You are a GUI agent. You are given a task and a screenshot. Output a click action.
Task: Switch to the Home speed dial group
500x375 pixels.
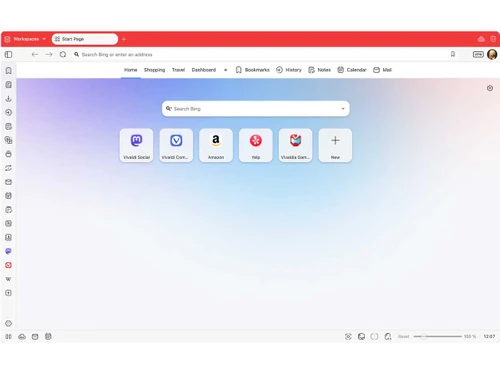[131, 70]
